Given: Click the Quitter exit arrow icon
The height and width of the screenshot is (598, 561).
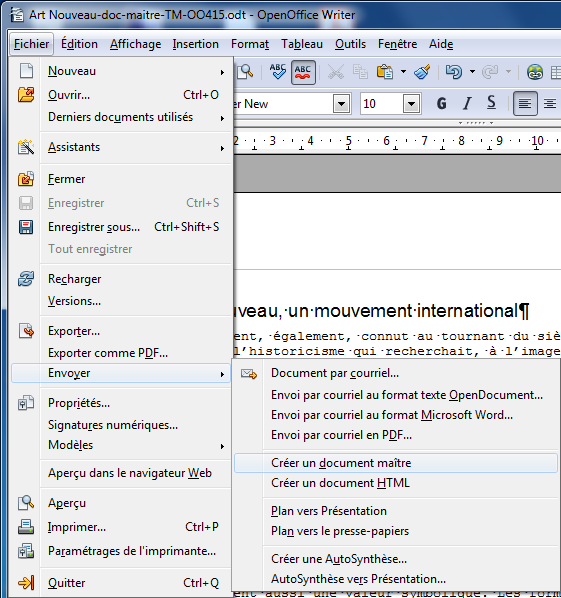Looking at the screenshot, I should 26,583.
